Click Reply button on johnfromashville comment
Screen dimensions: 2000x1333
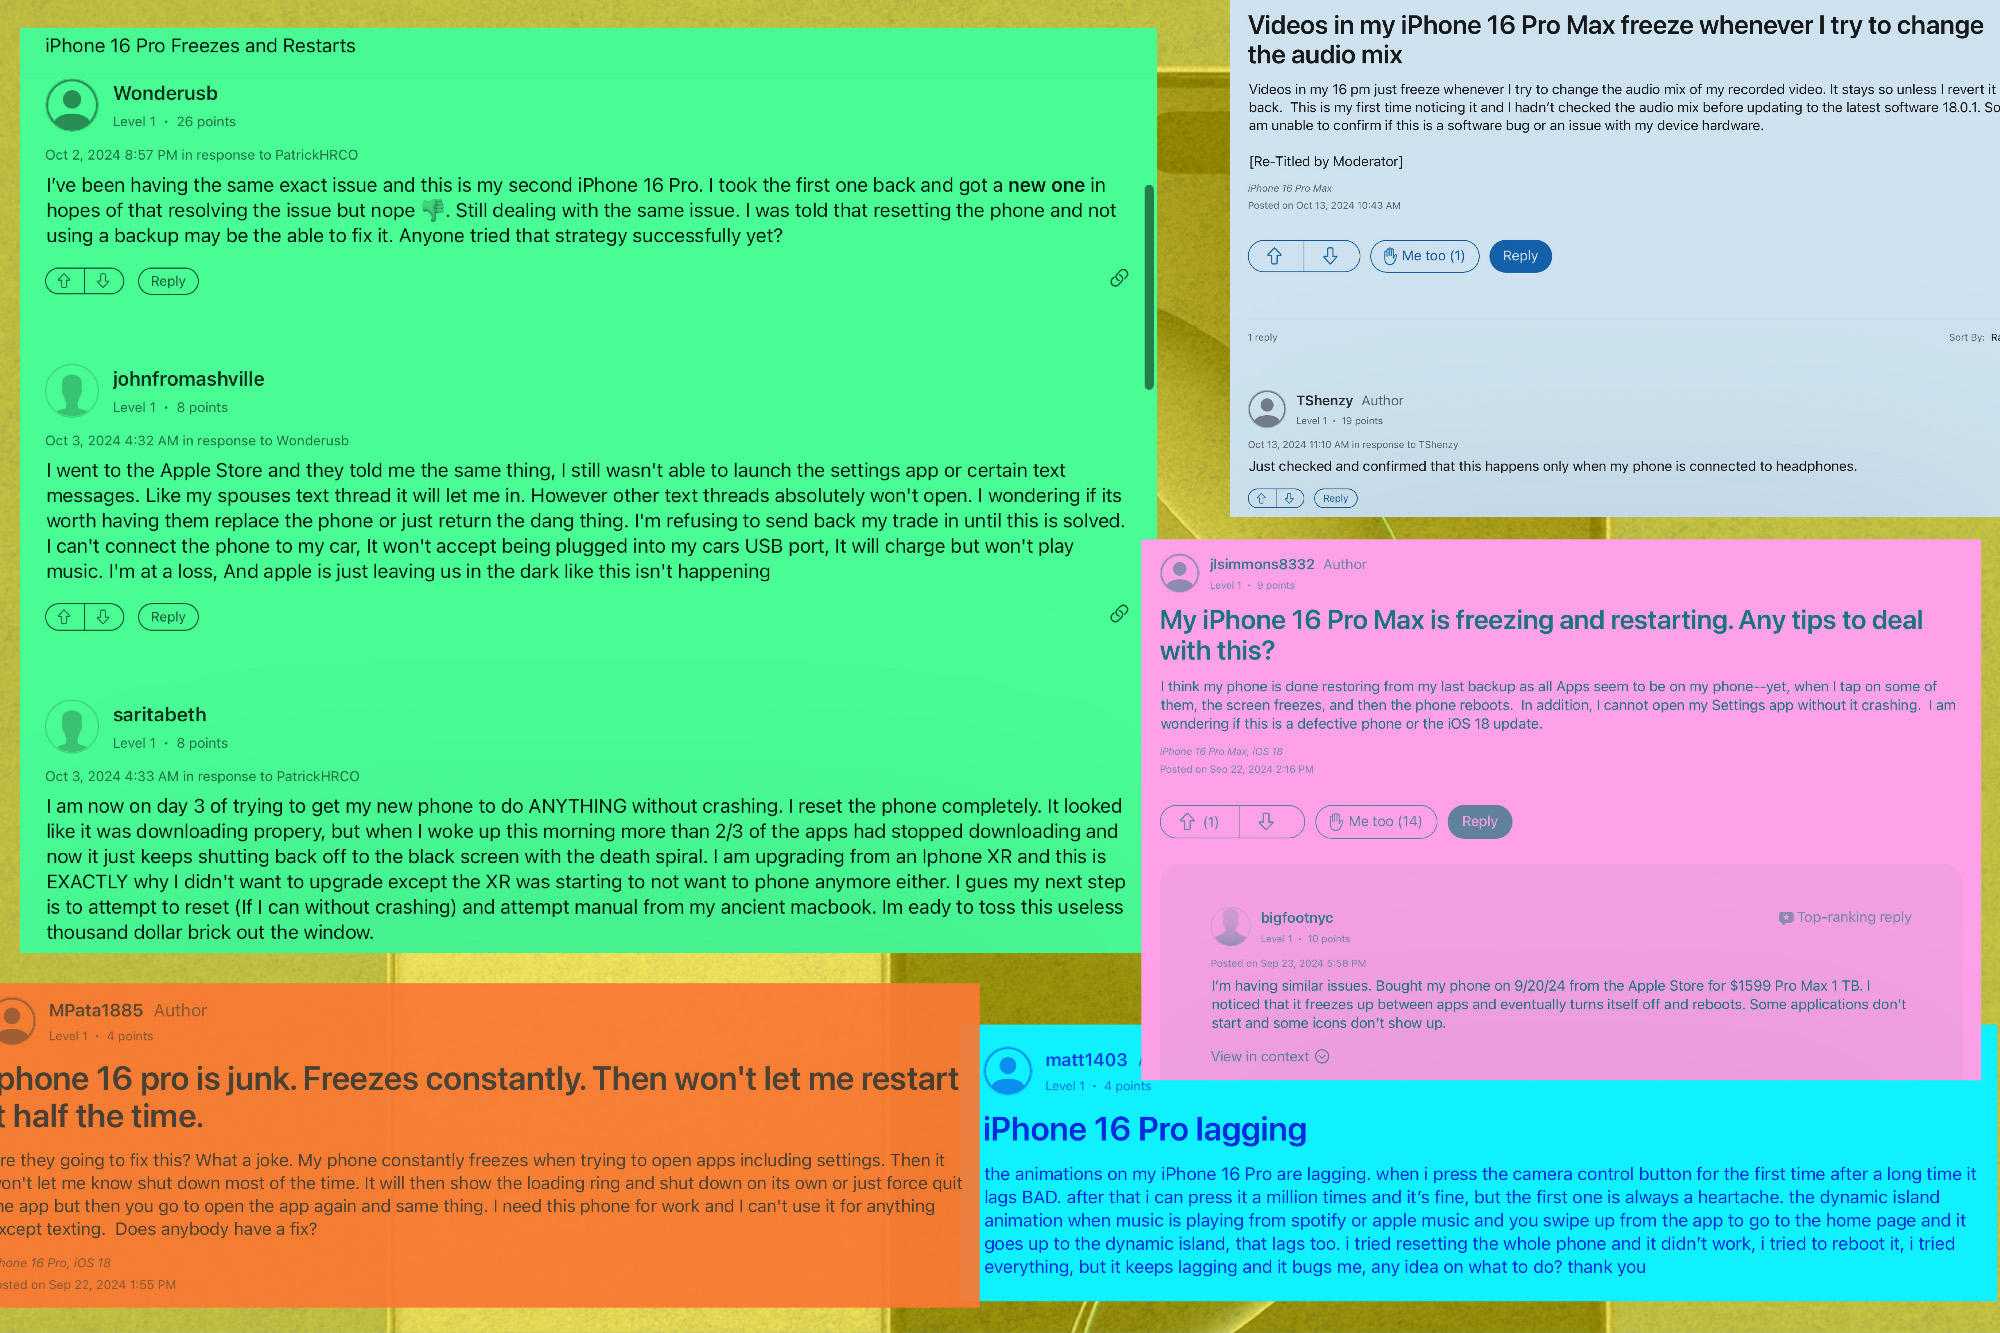click(170, 616)
